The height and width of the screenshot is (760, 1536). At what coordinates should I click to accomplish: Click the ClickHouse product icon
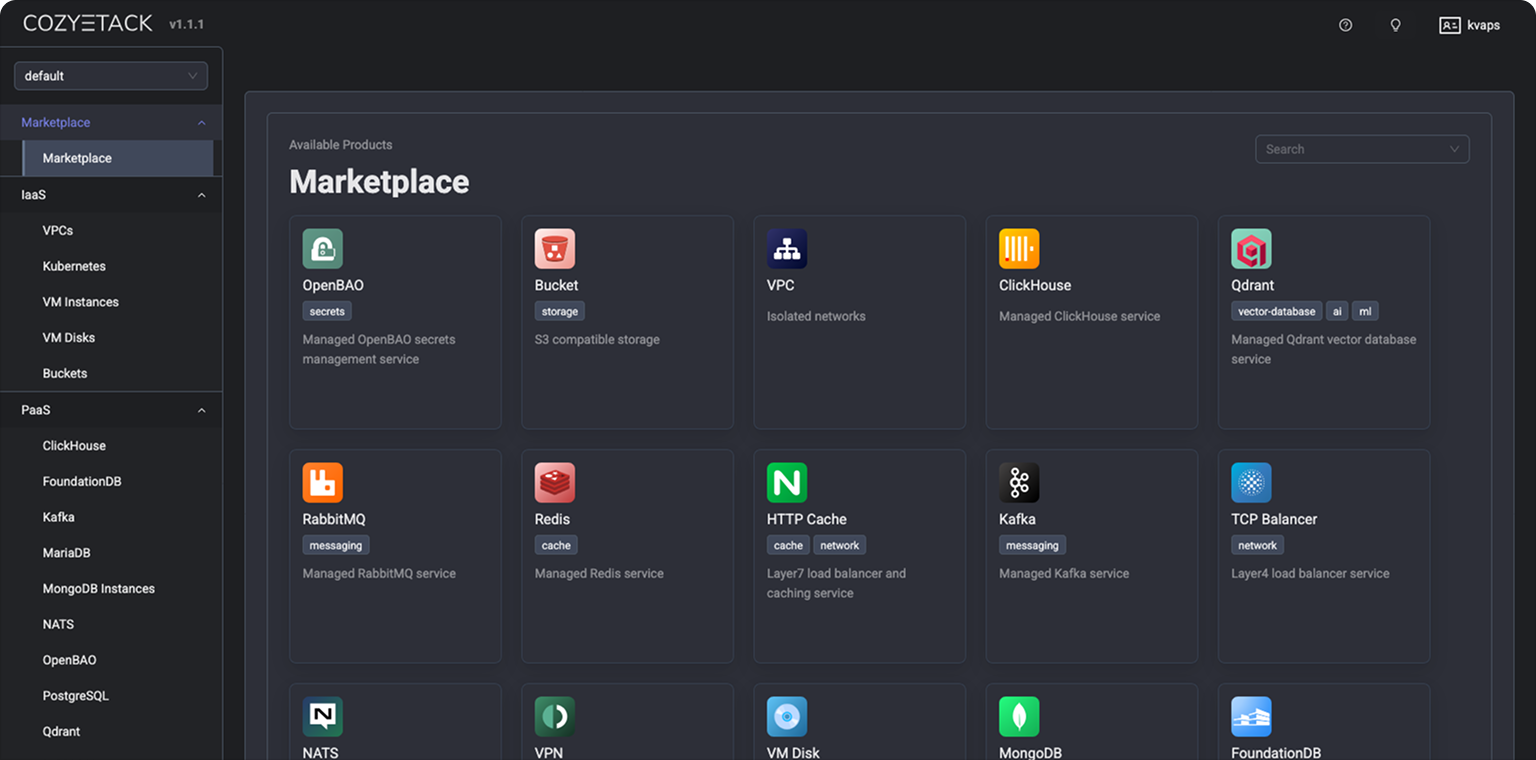[x=1018, y=249]
